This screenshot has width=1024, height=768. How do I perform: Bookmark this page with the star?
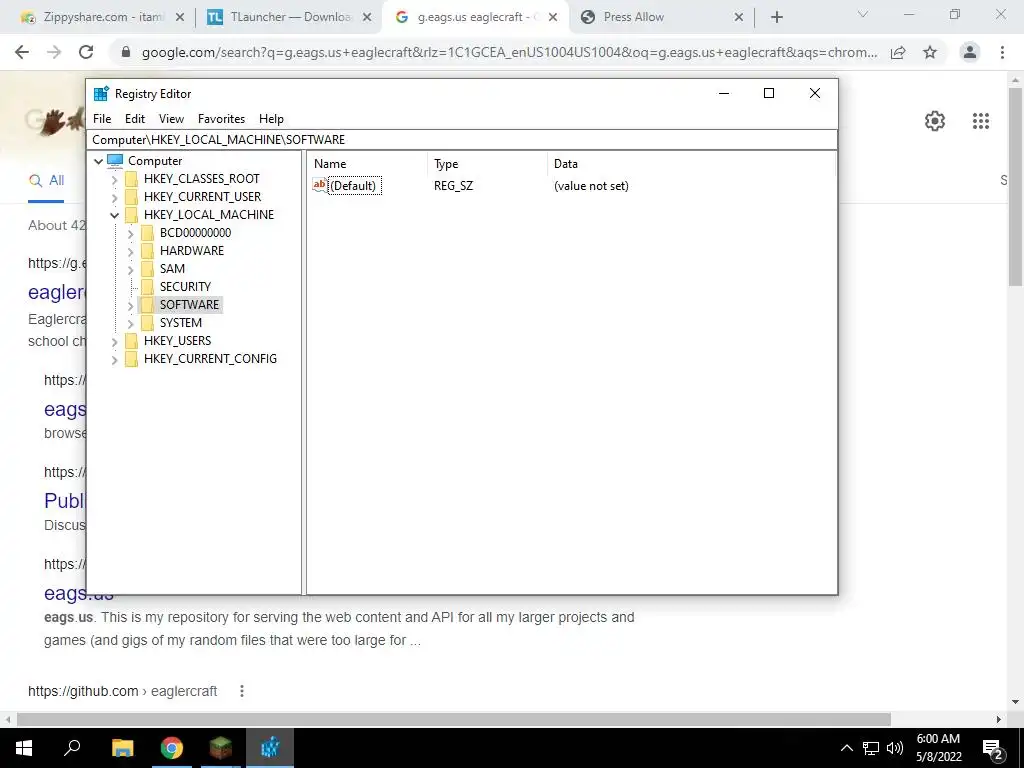click(930, 52)
